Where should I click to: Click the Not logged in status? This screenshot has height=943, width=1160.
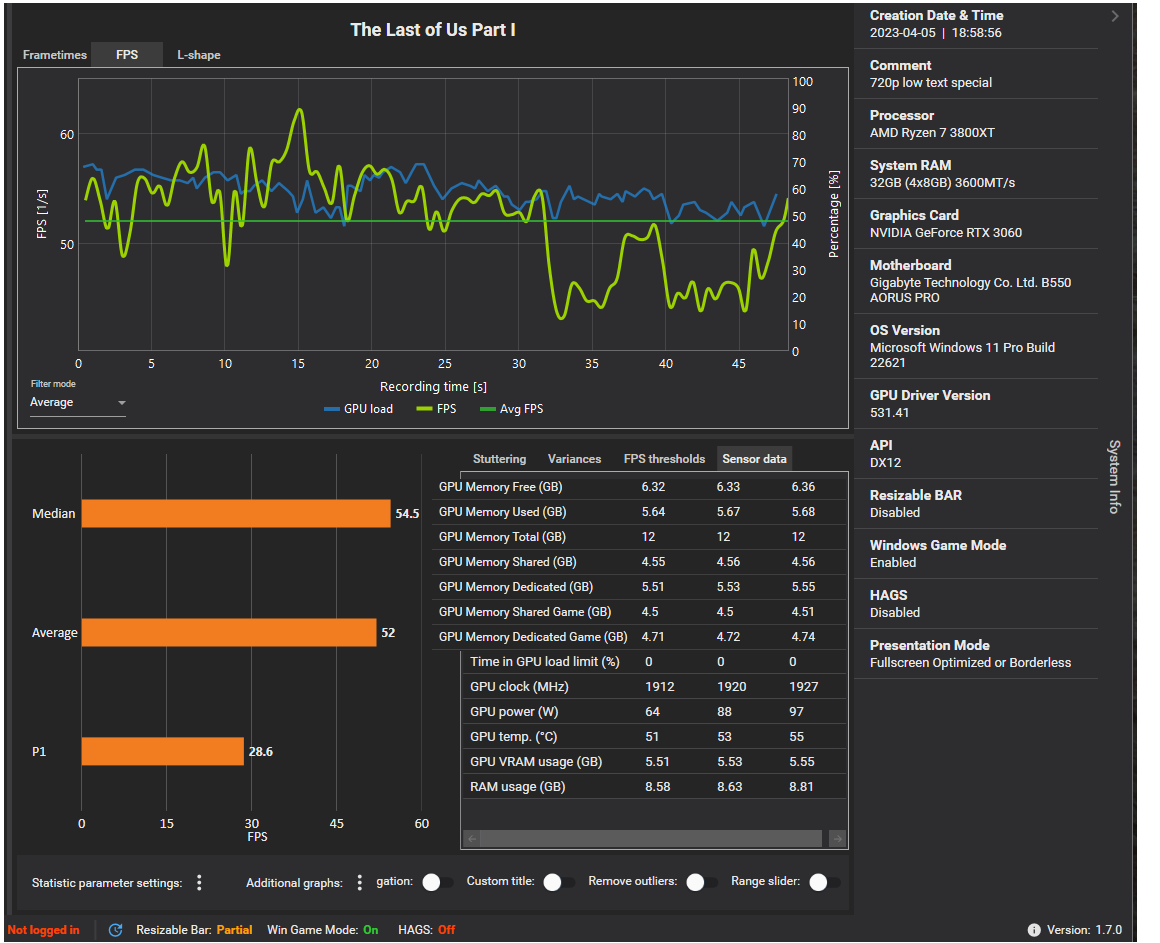[x=44, y=930]
